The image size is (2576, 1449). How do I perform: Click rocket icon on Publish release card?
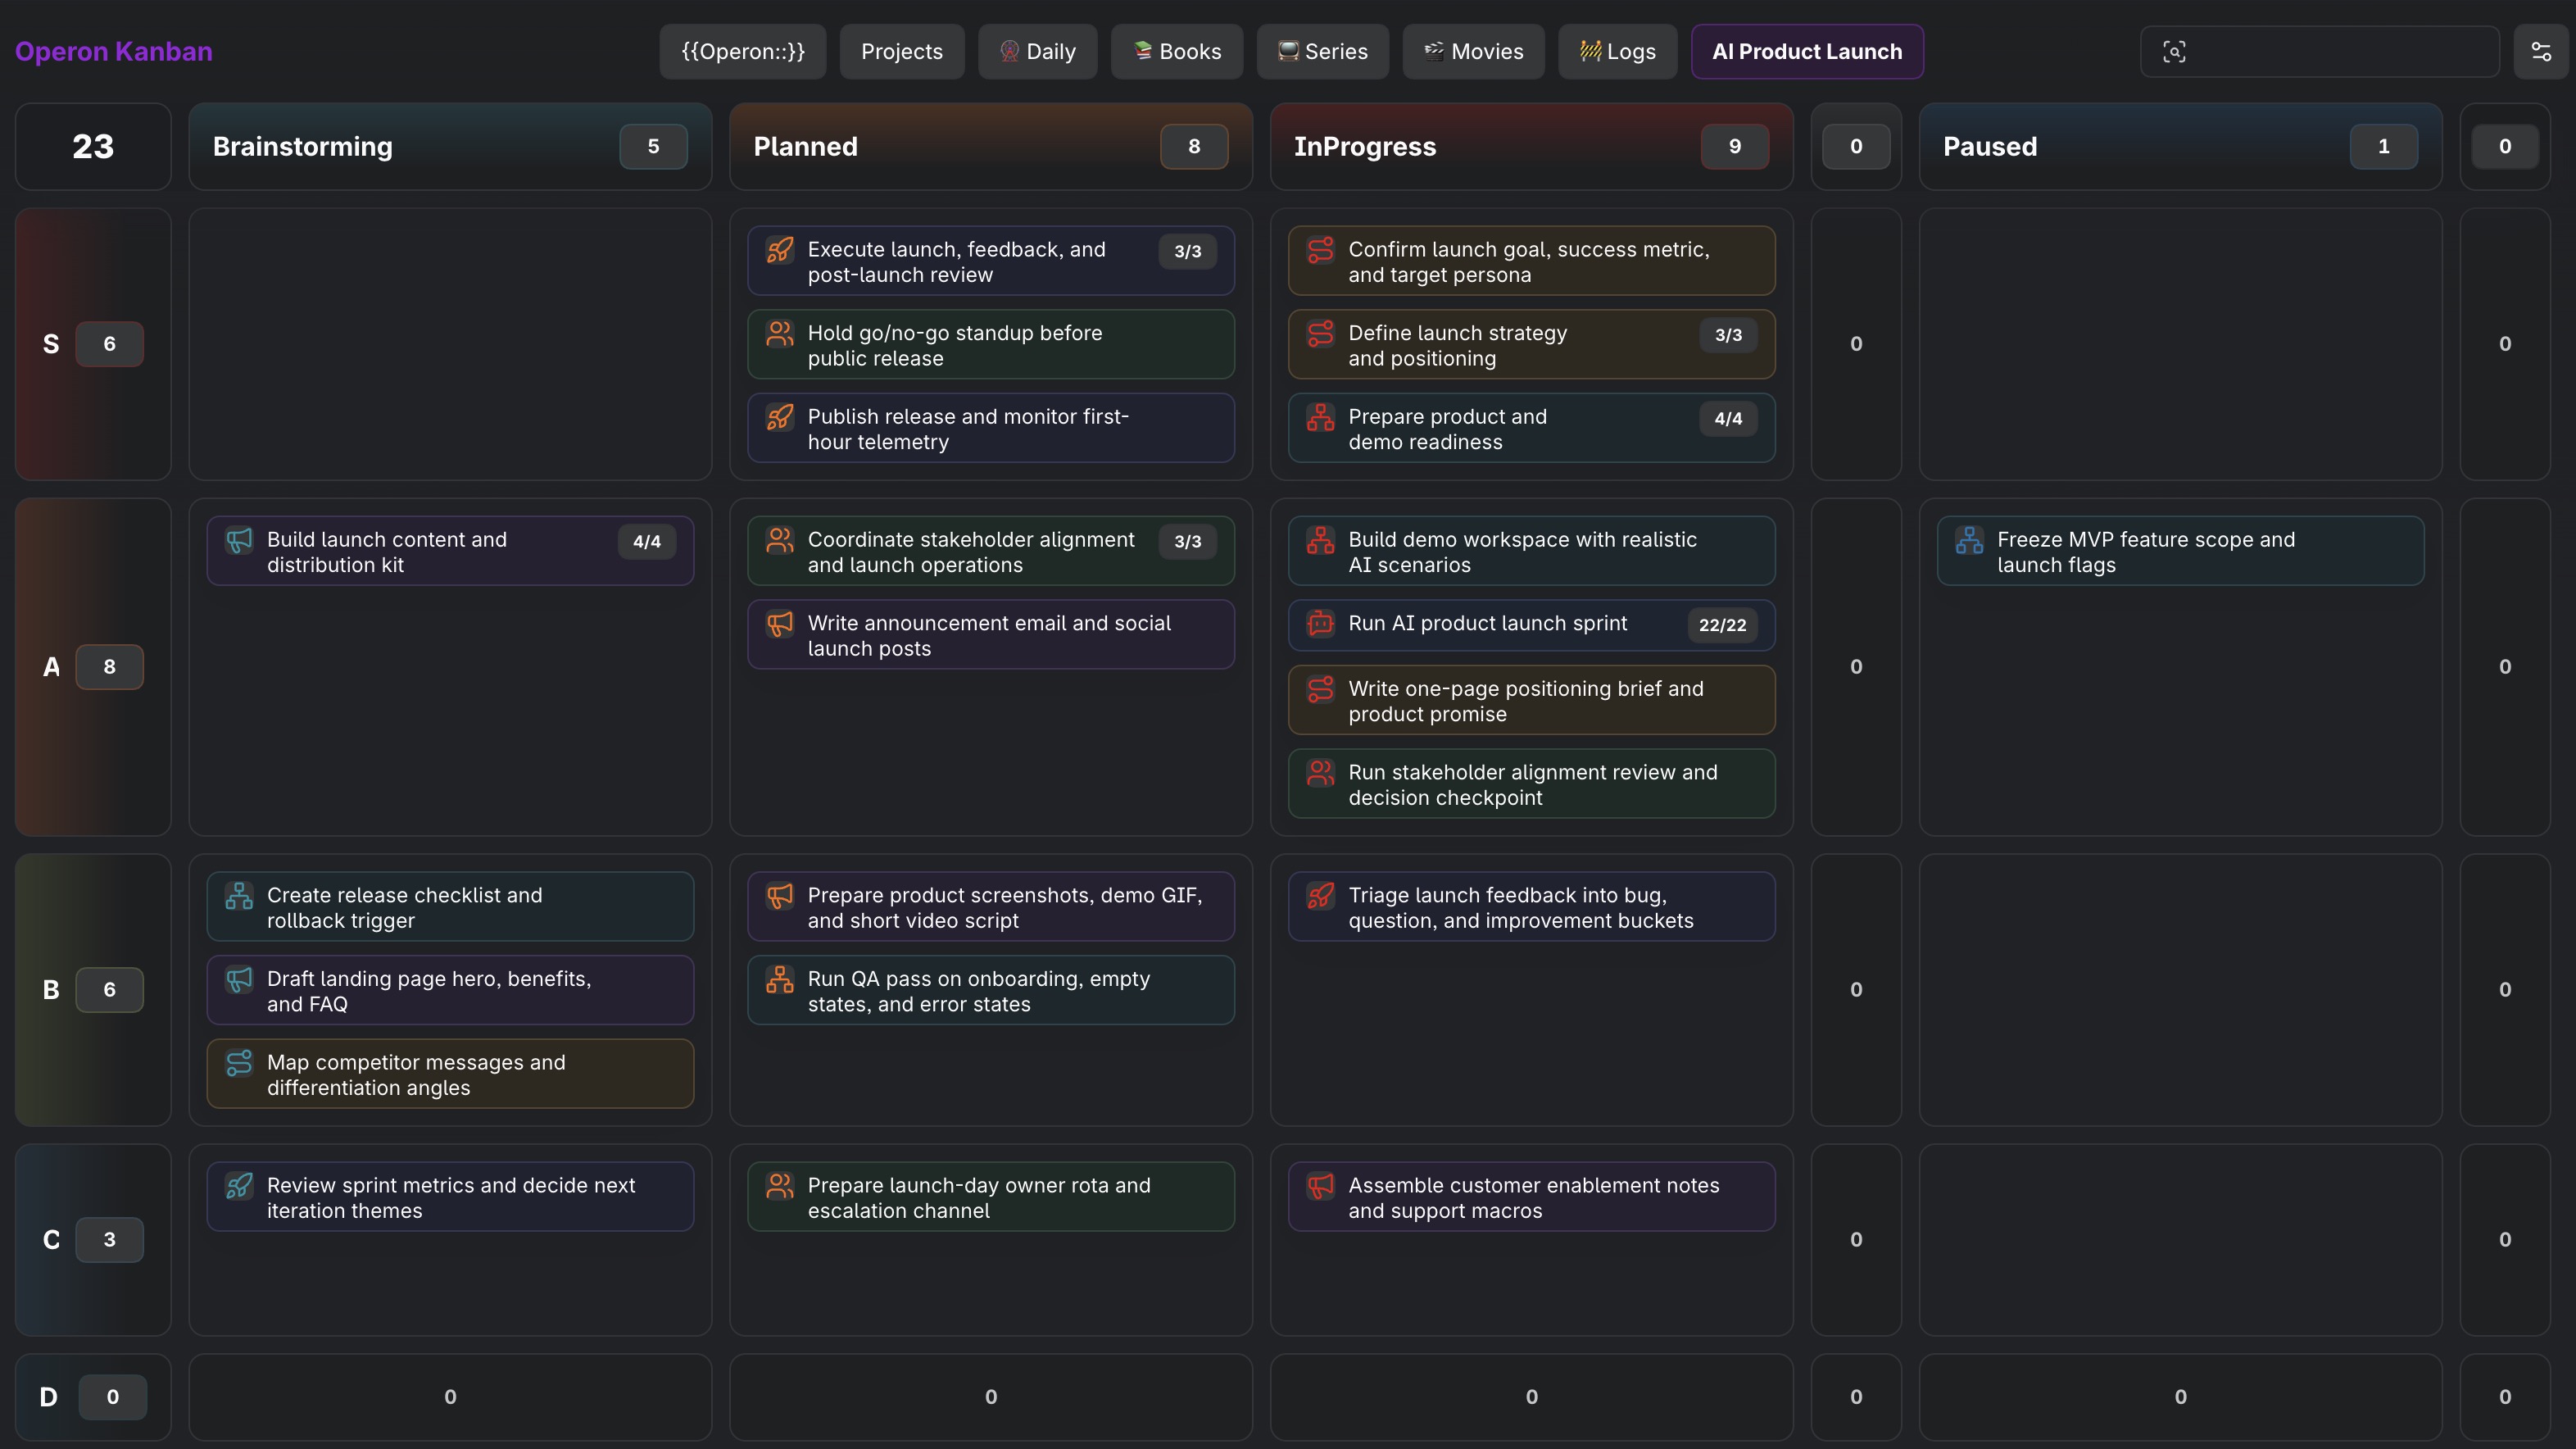click(x=780, y=416)
